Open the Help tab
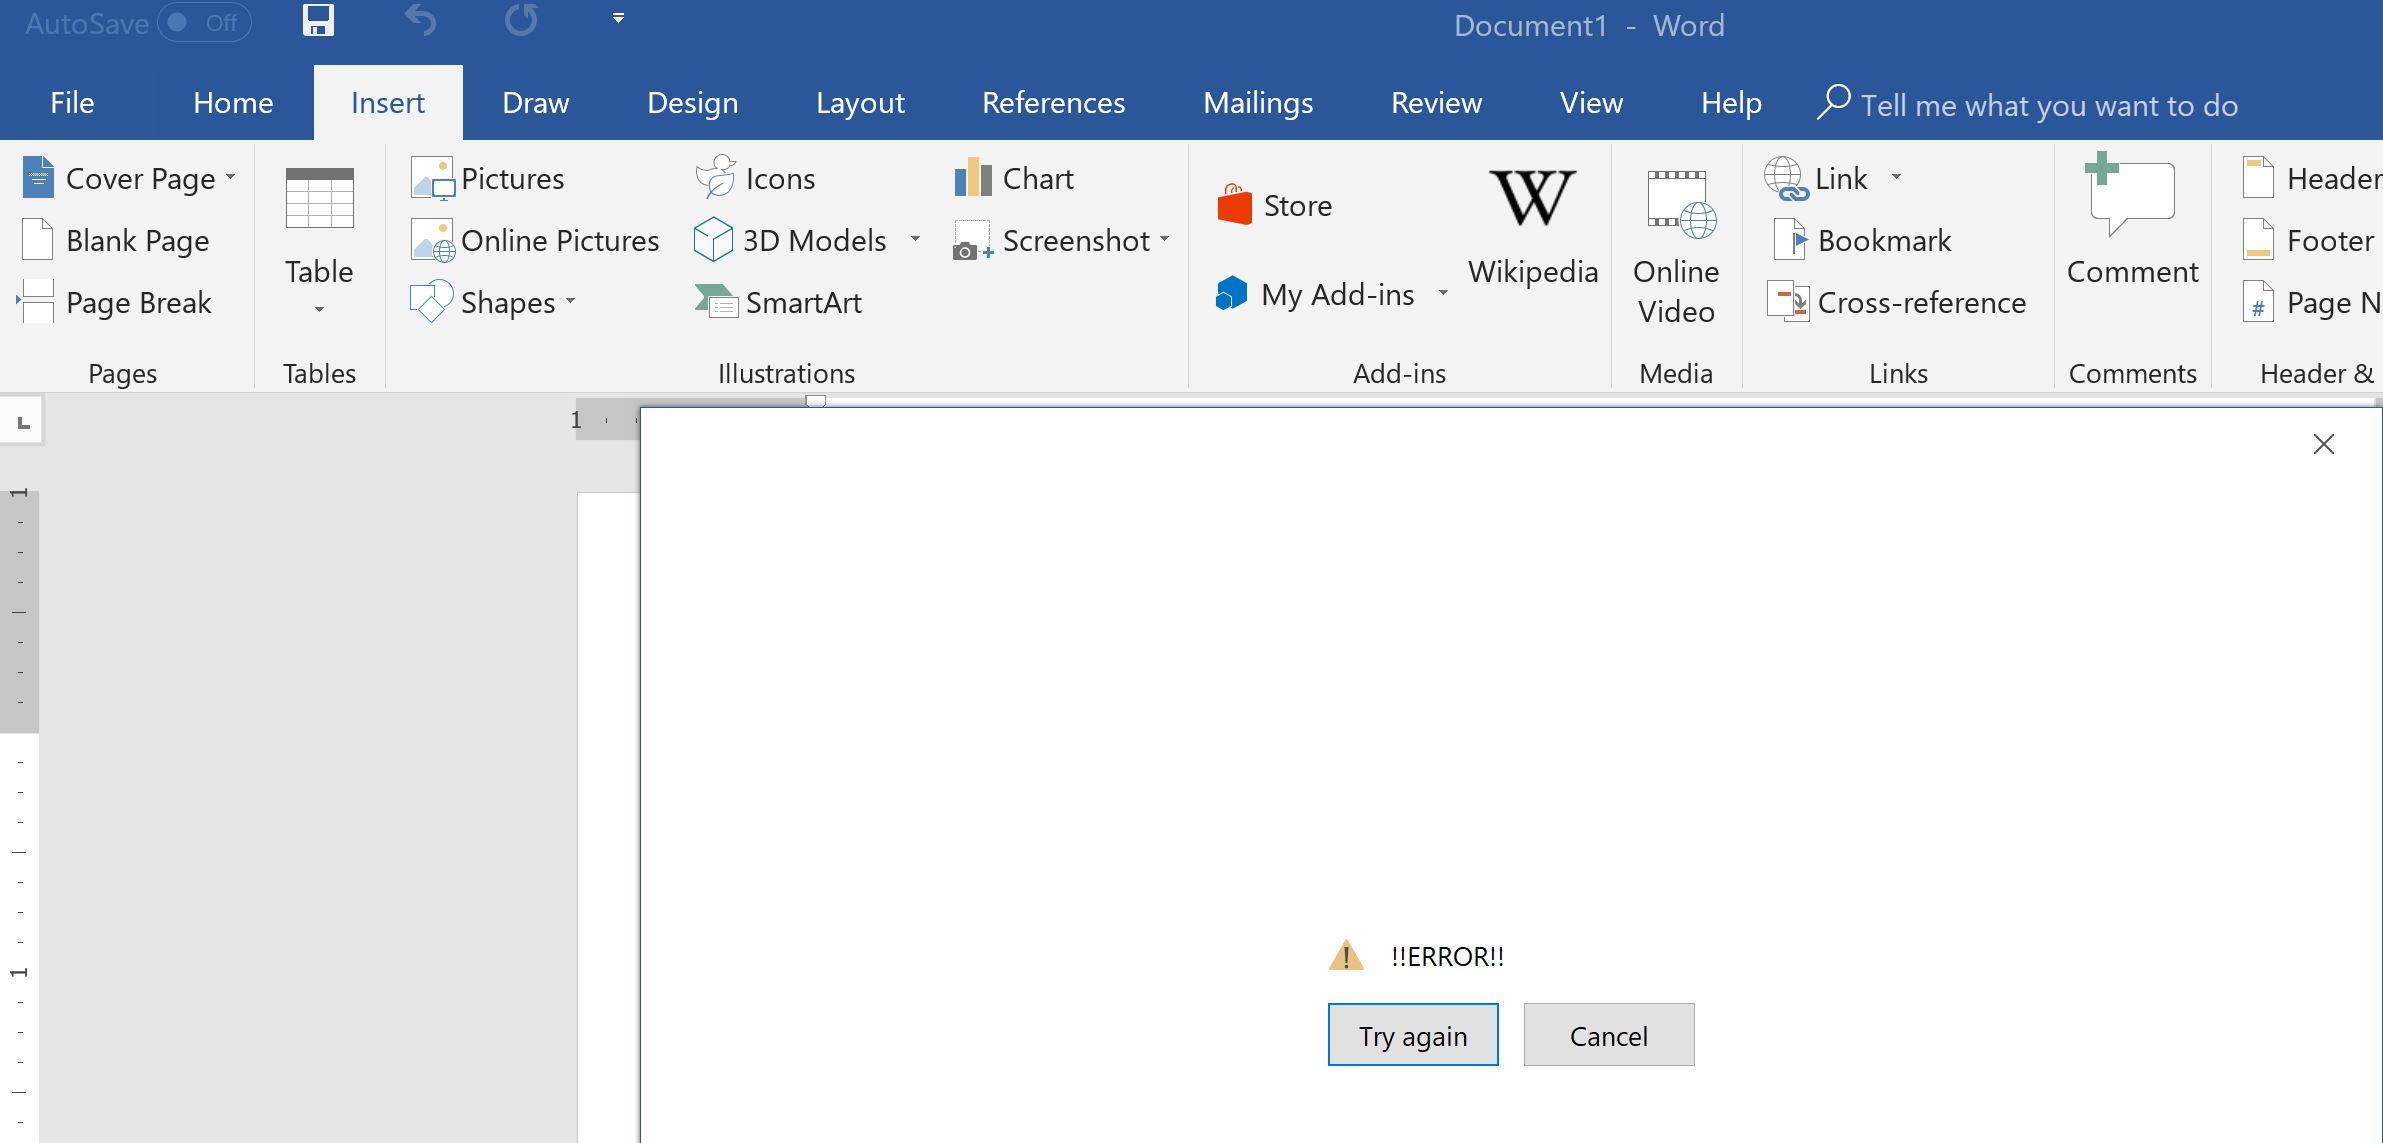2383x1143 pixels. point(1731,103)
